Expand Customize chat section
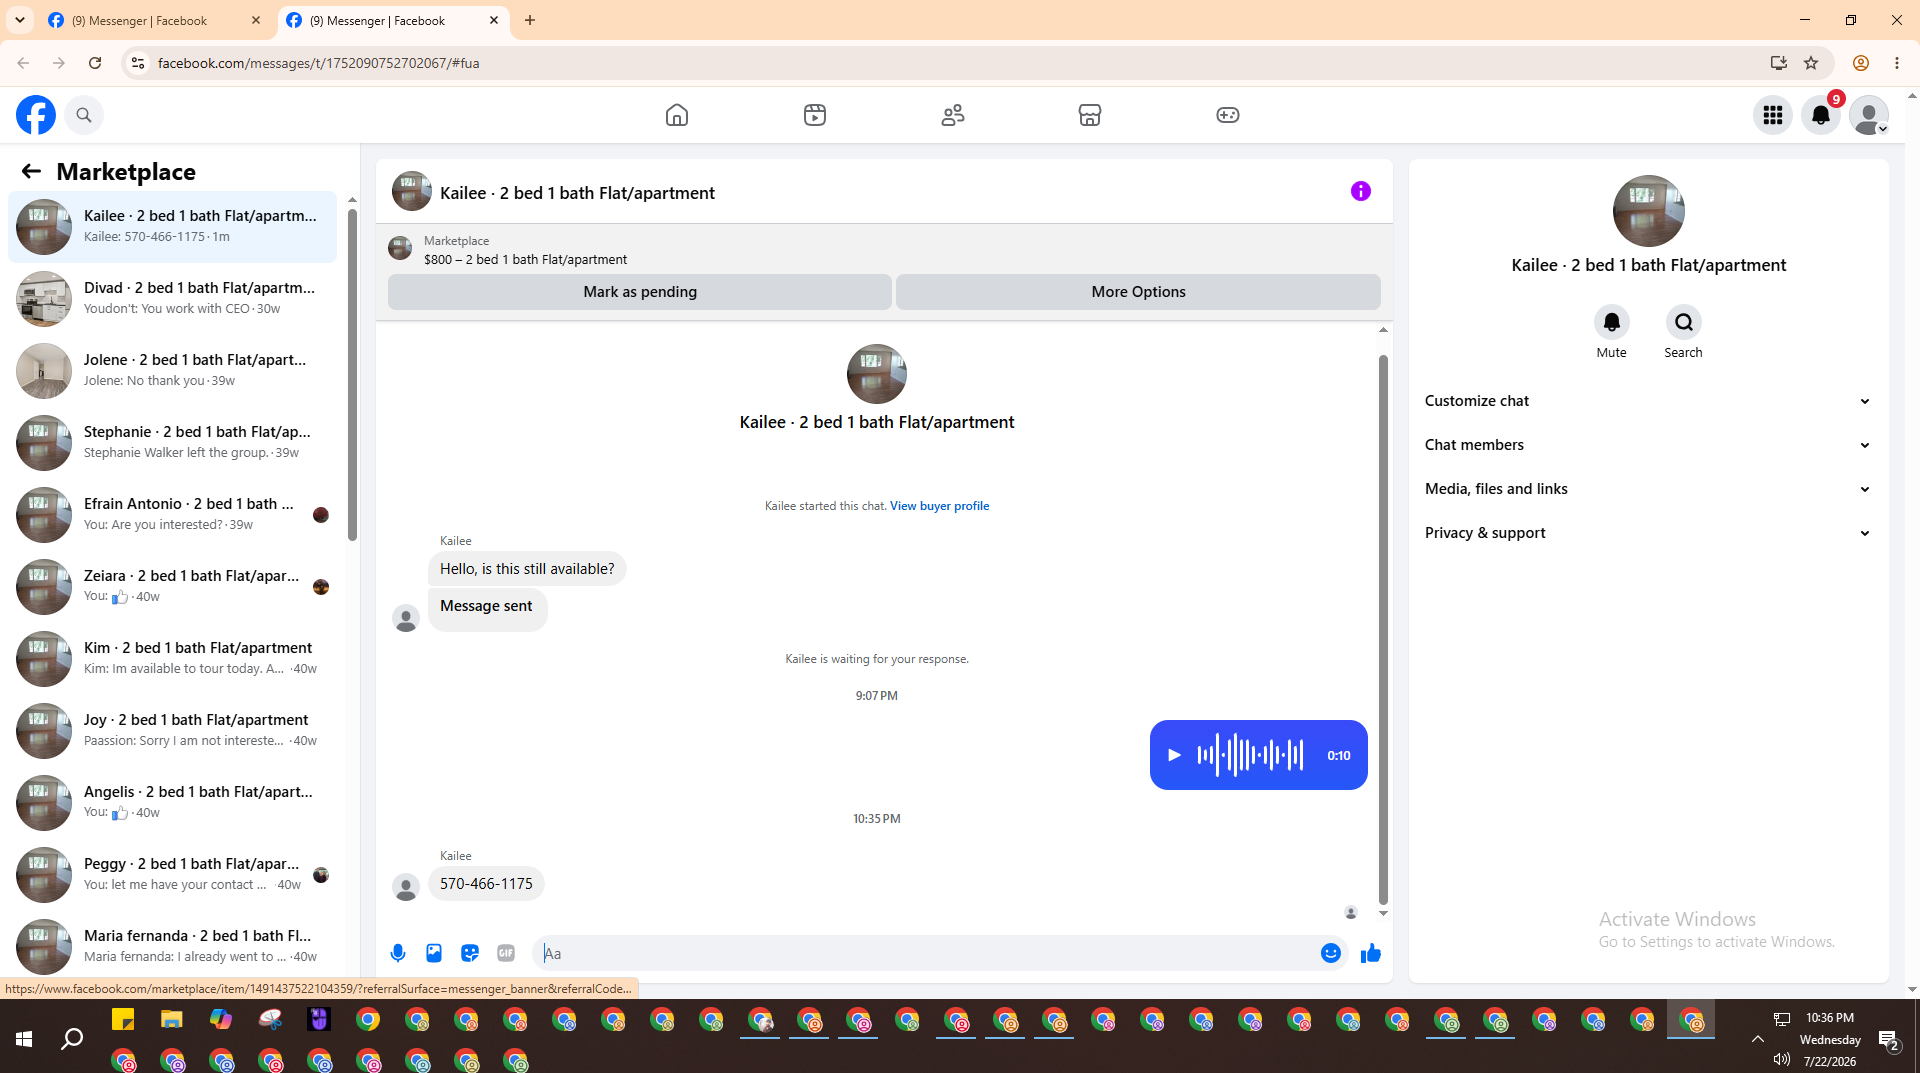The height and width of the screenshot is (1073, 1920). tap(1648, 401)
